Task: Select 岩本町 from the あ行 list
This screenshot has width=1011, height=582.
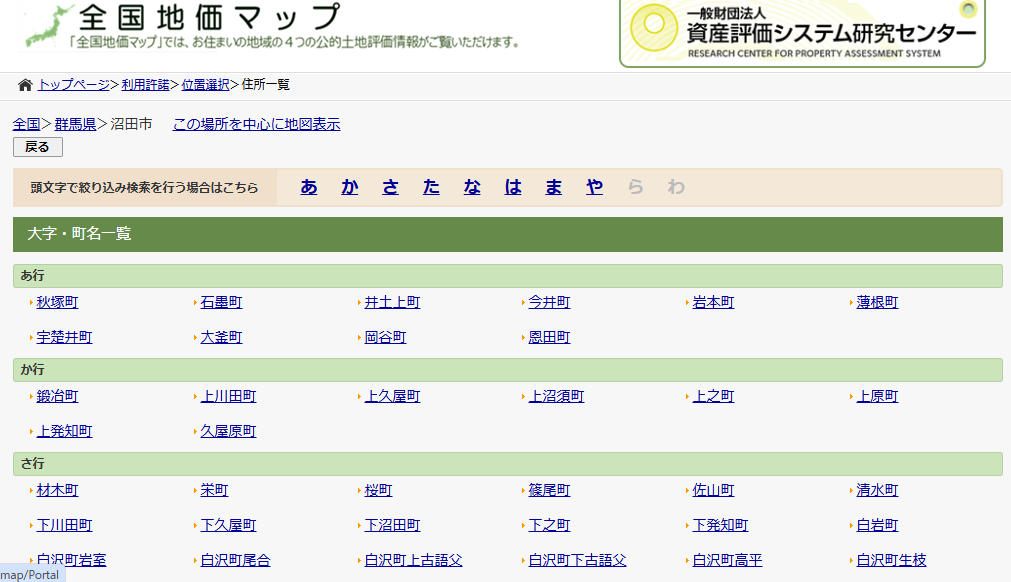Action: click(x=713, y=302)
